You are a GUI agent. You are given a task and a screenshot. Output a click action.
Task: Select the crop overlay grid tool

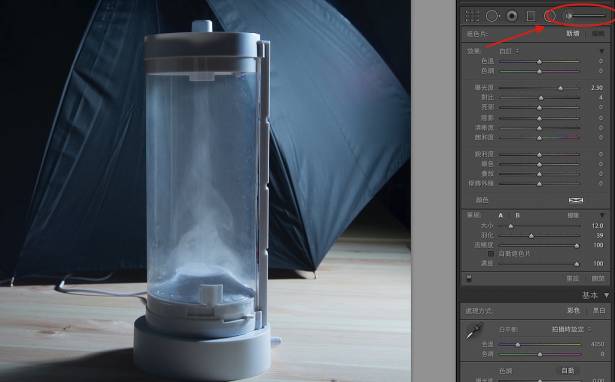point(472,16)
